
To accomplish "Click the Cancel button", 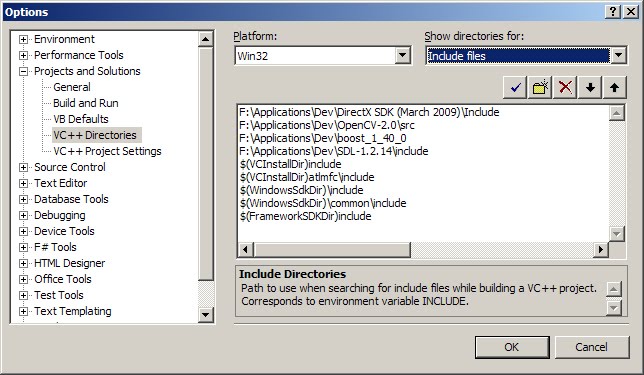I will pyautogui.click(x=592, y=347).
